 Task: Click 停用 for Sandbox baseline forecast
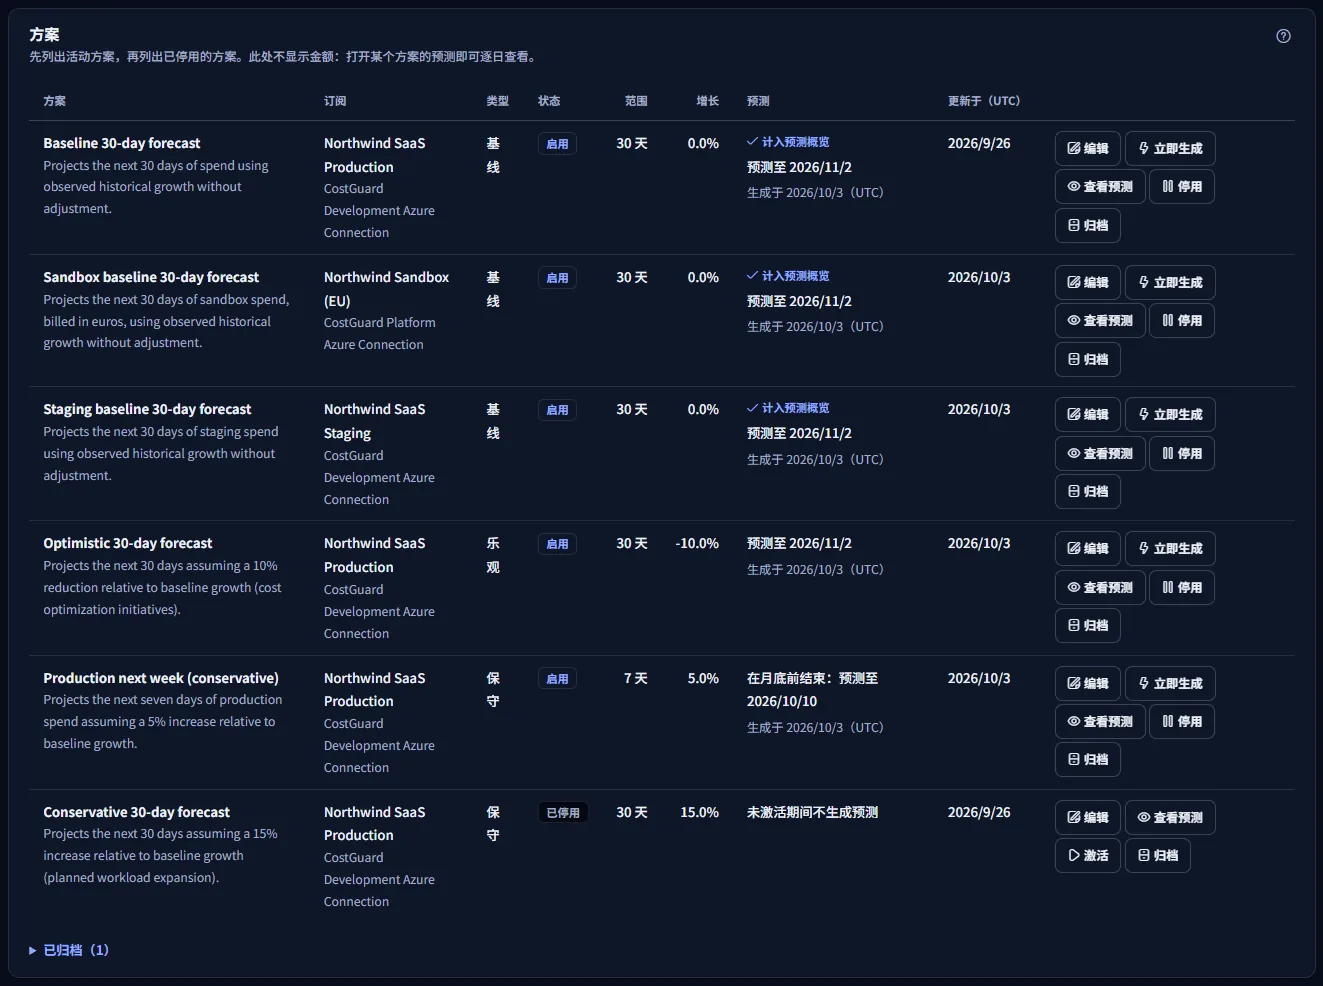click(x=1182, y=320)
